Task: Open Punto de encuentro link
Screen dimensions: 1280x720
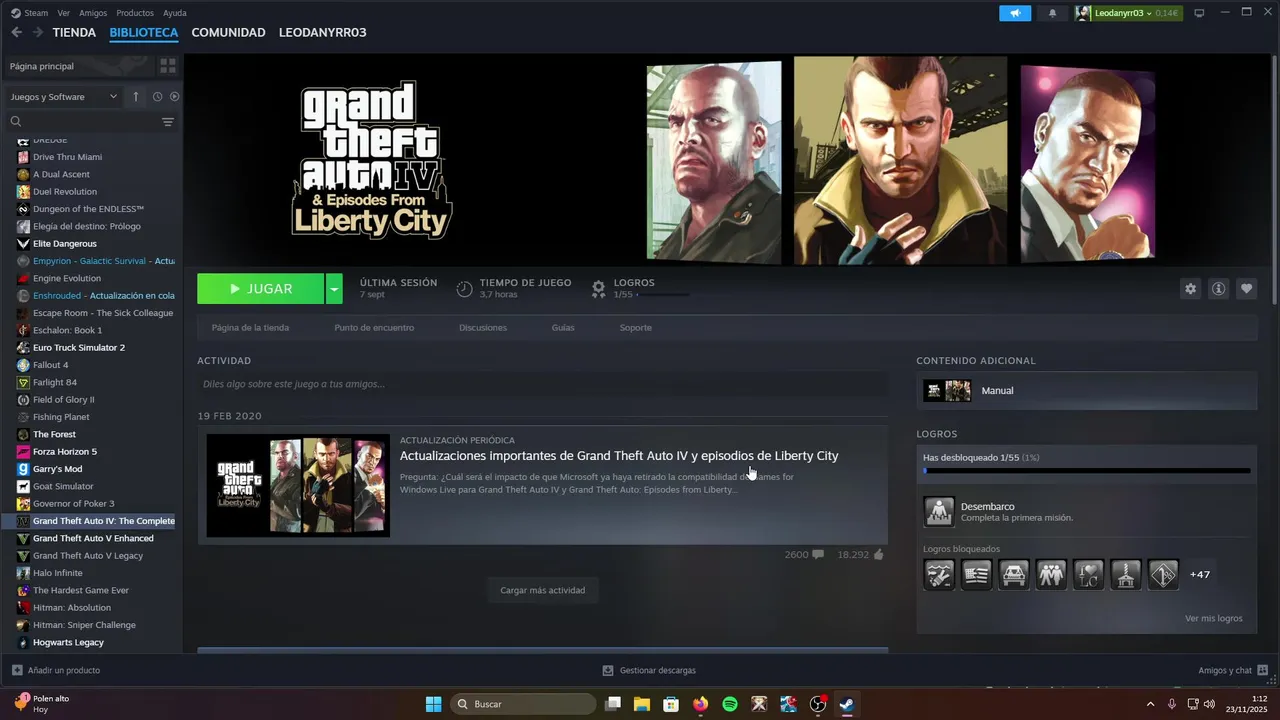Action: 374,328
